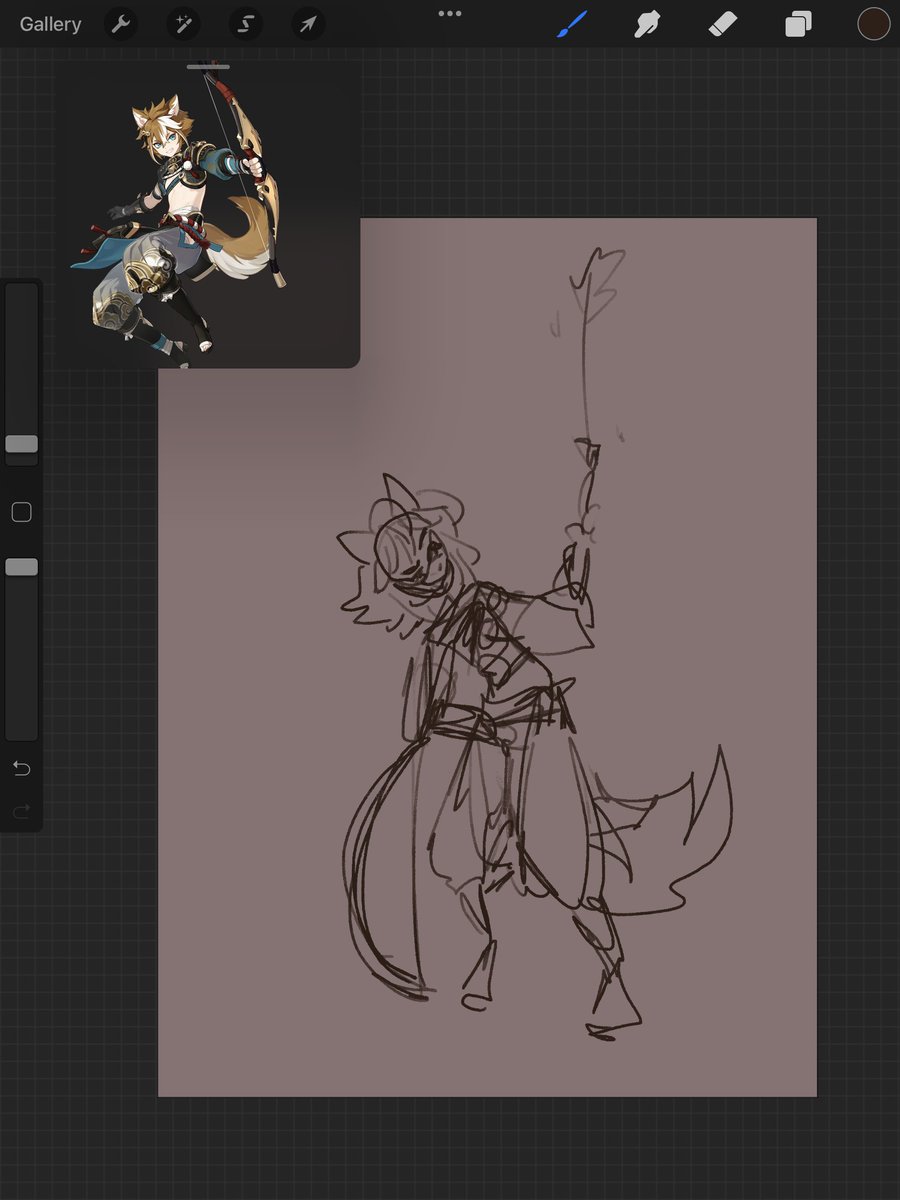Screen dimensions: 900x1200
Task: Open the Layers panel
Action: coord(798,24)
